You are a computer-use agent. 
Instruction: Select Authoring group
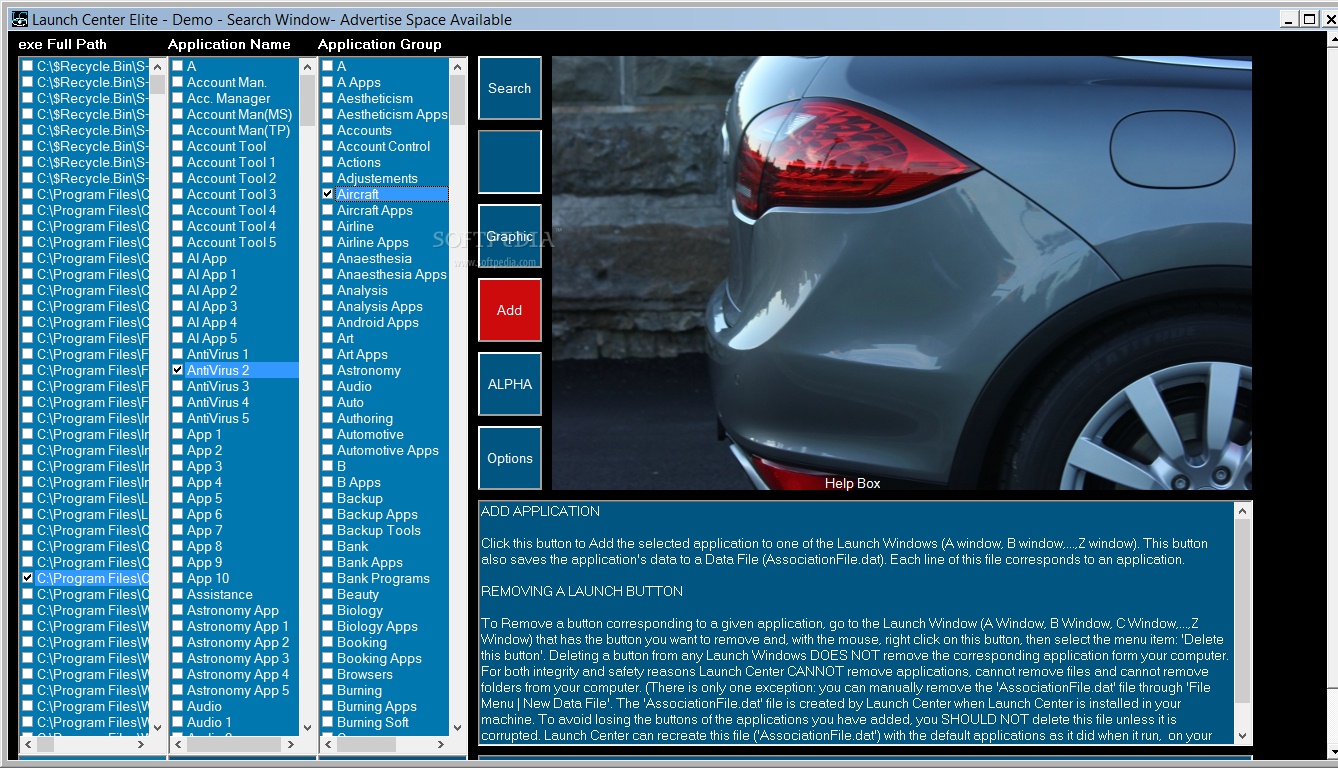coord(364,418)
